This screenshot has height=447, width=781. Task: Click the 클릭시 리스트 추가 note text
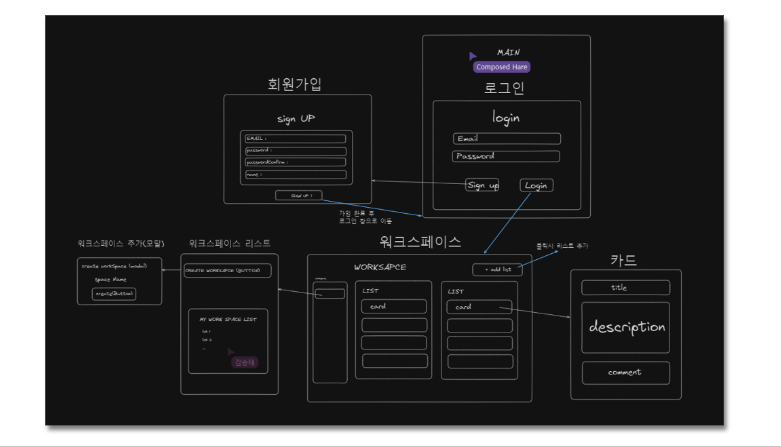pyautogui.click(x=562, y=246)
